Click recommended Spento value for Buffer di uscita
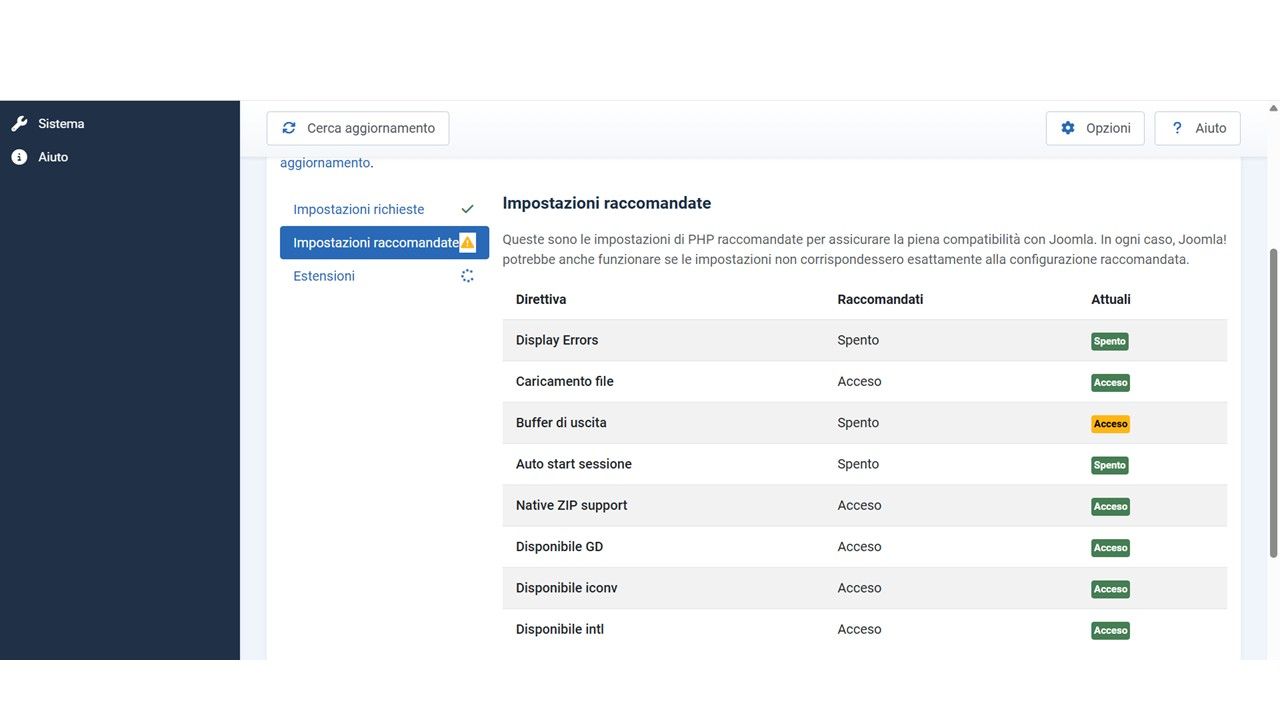The height and width of the screenshot is (720, 1280). pos(858,422)
